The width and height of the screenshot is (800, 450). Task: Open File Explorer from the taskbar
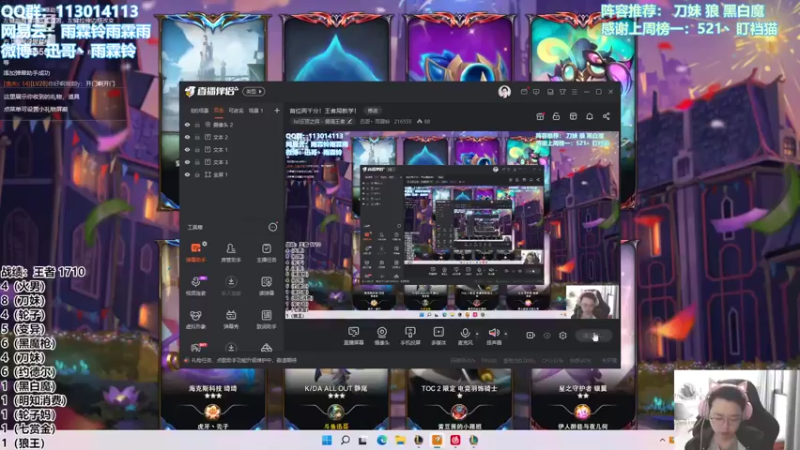pos(400,440)
